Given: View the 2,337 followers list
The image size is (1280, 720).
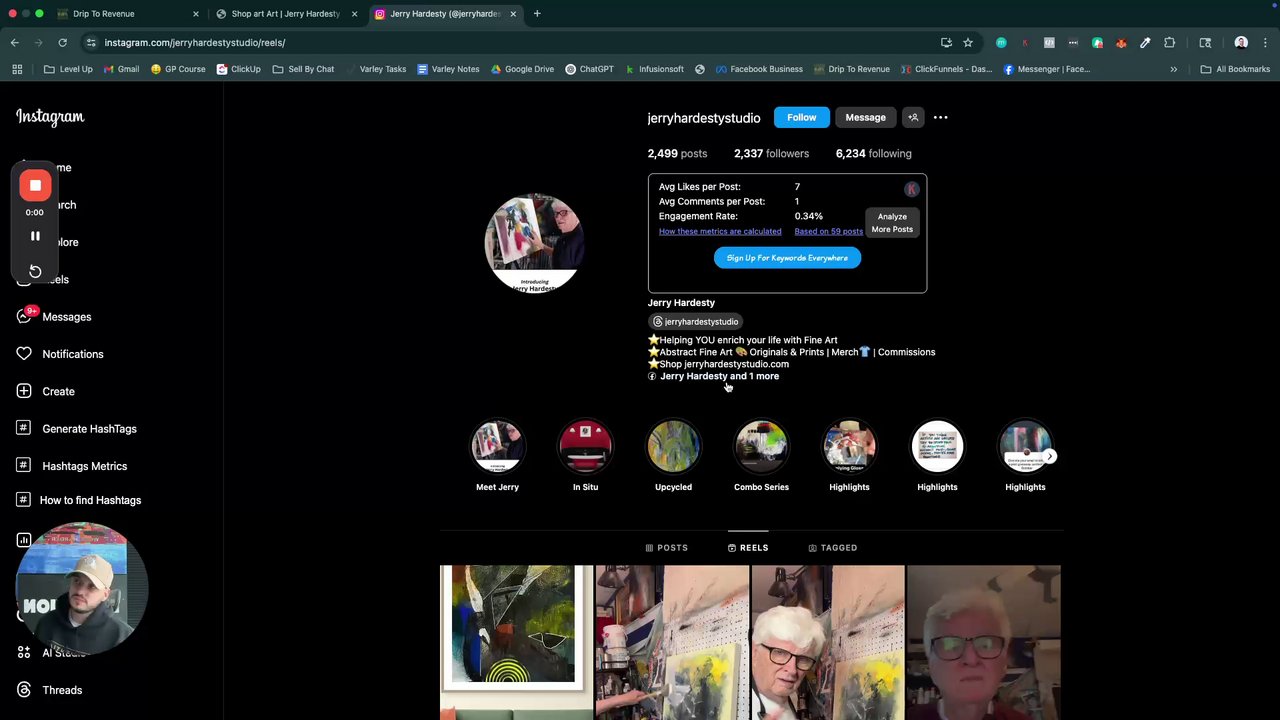Looking at the screenshot, I should (771, 154).
